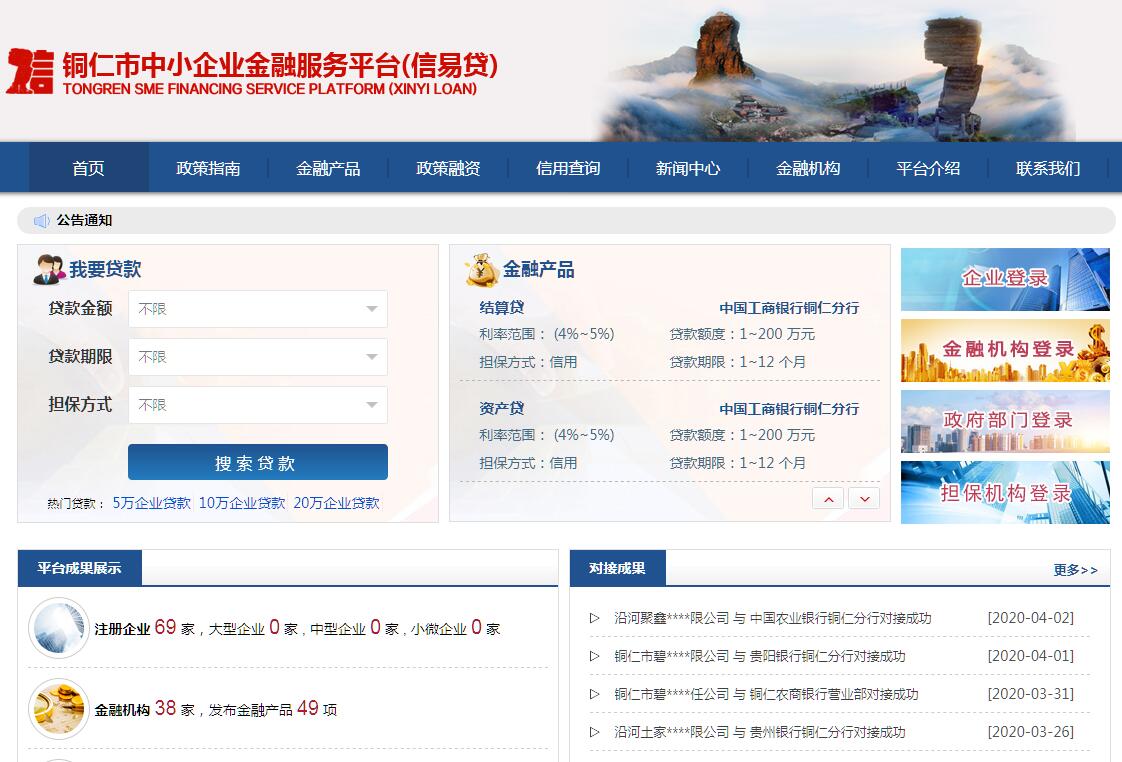Select 信用查询 in the navigation bar

point(568,168)
